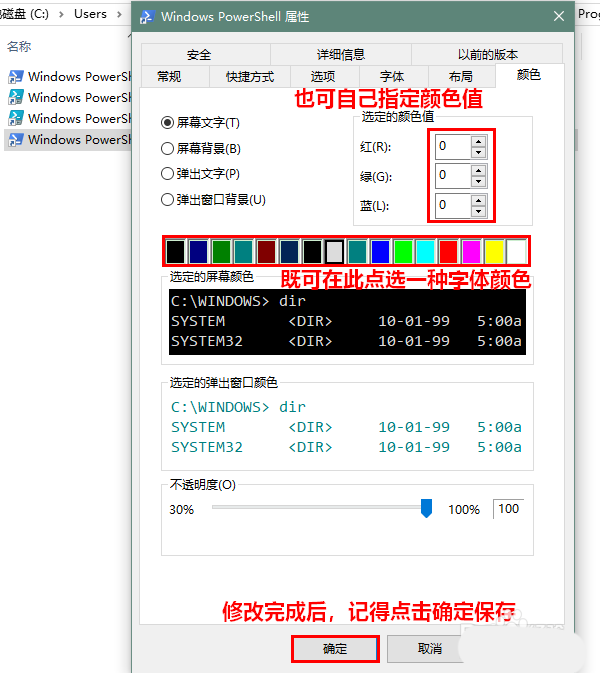Increase the 蓝(L) value with up arrow

[479, 200]
